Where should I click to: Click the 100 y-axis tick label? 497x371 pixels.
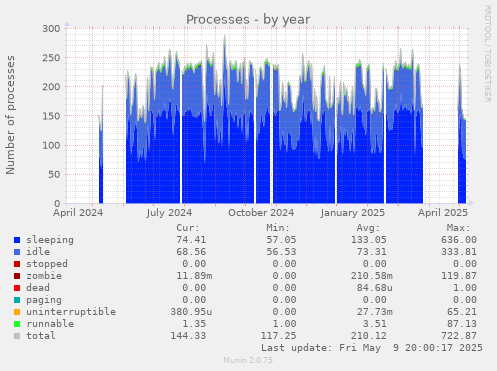click(x=51, y=145)
